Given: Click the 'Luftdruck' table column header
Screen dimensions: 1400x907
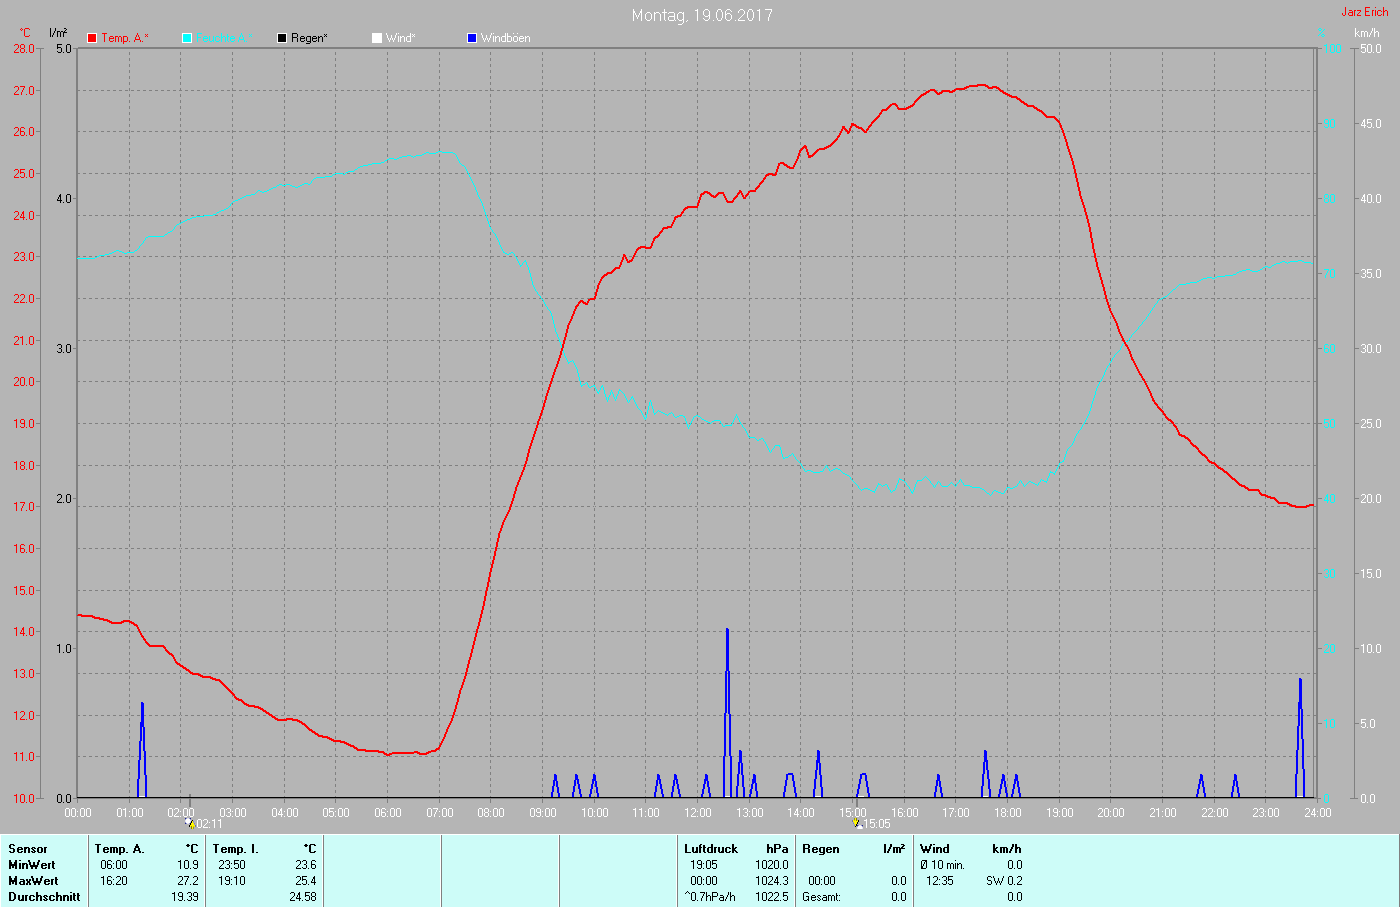Looking at the screenshot, I should pos(711,849).
